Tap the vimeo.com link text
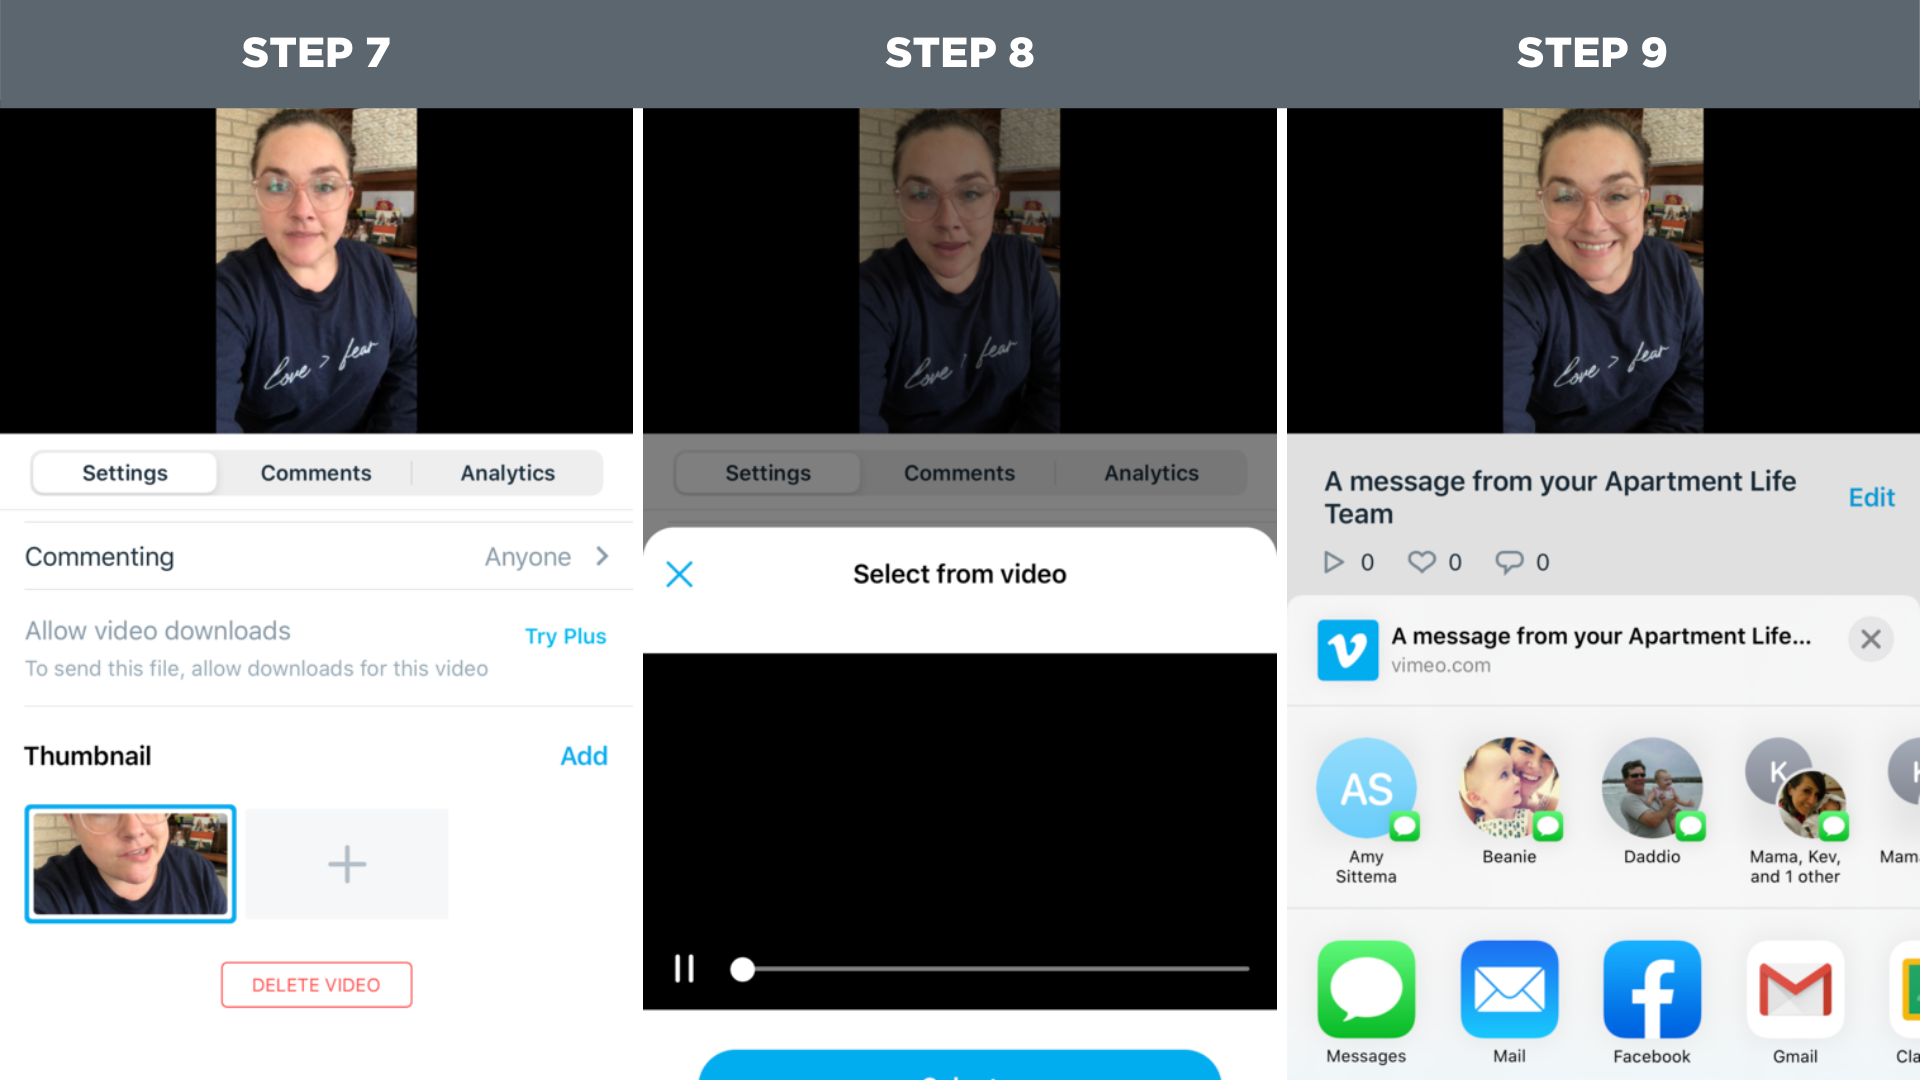Screen dimensions: 1920x1080 1441,665
